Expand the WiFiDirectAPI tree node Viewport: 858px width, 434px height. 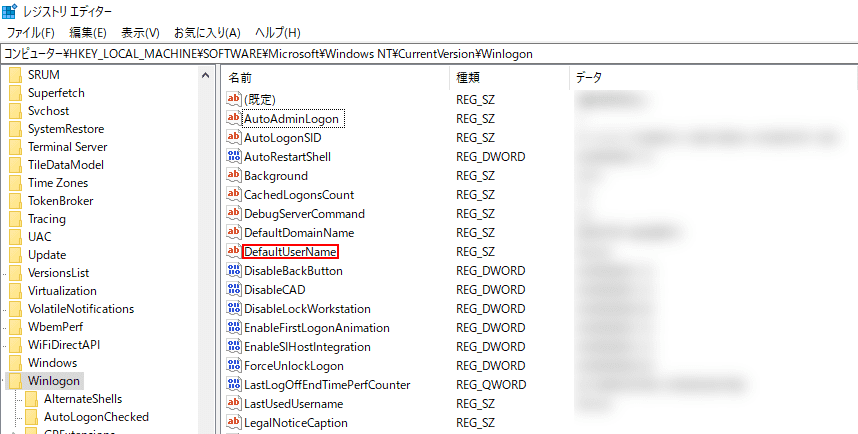pos(4,345)
